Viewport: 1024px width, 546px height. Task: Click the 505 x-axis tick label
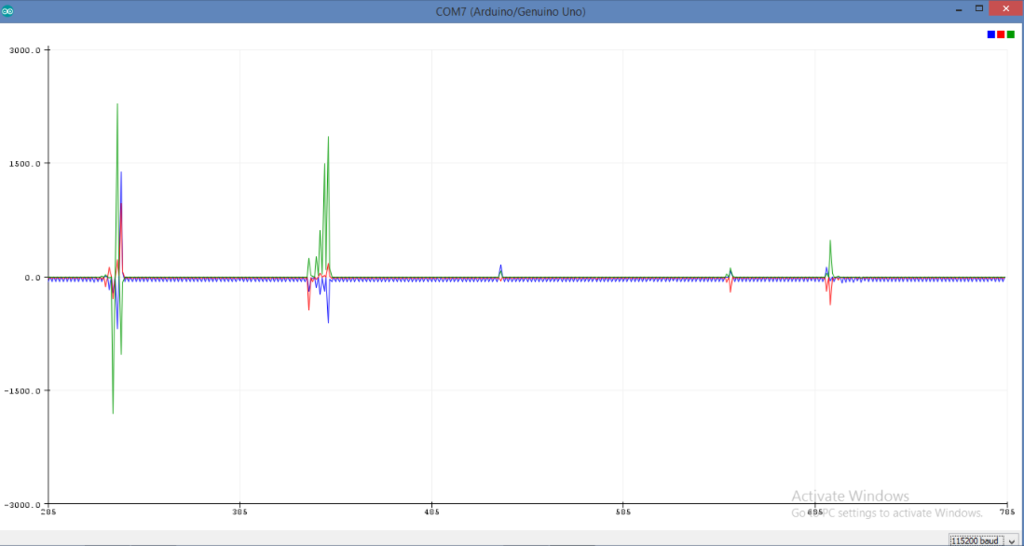(622, 511)
